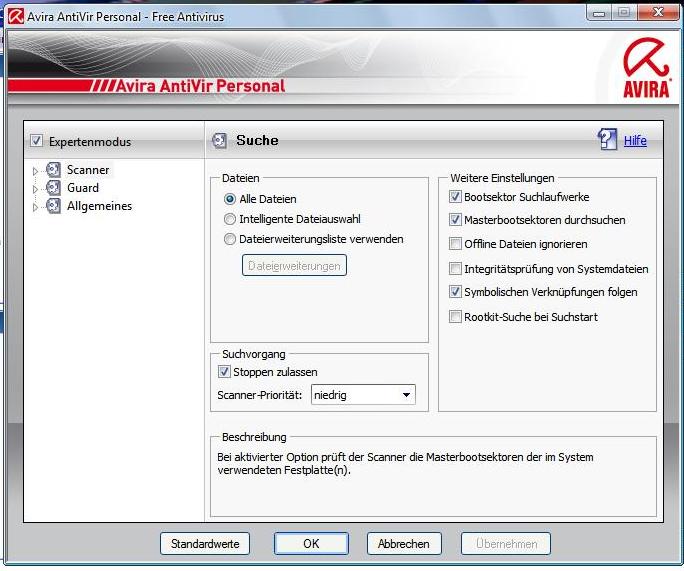This screenshot has width=684, height=571.
Task: Click the Beschreibung text about Masterbootsektoren
Action: 405,464
